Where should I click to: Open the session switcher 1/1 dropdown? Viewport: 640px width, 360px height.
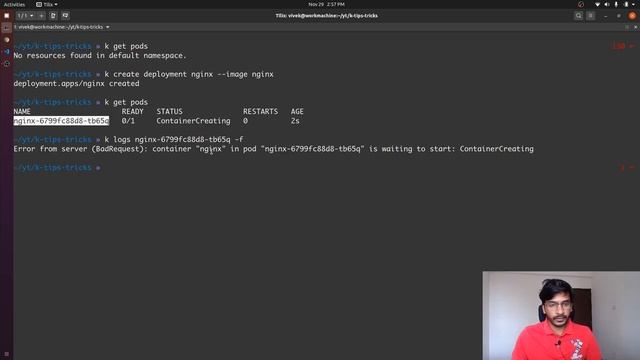(25, 16)
